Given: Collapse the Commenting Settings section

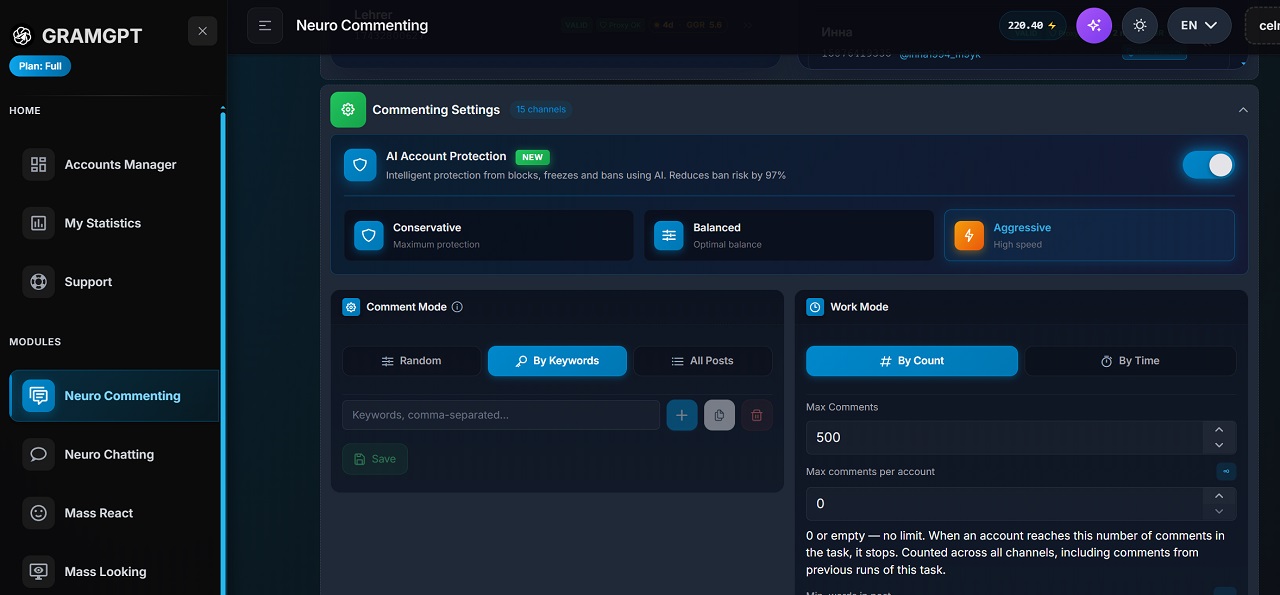Looking at the screenshot, I should tap(1243, 110).
